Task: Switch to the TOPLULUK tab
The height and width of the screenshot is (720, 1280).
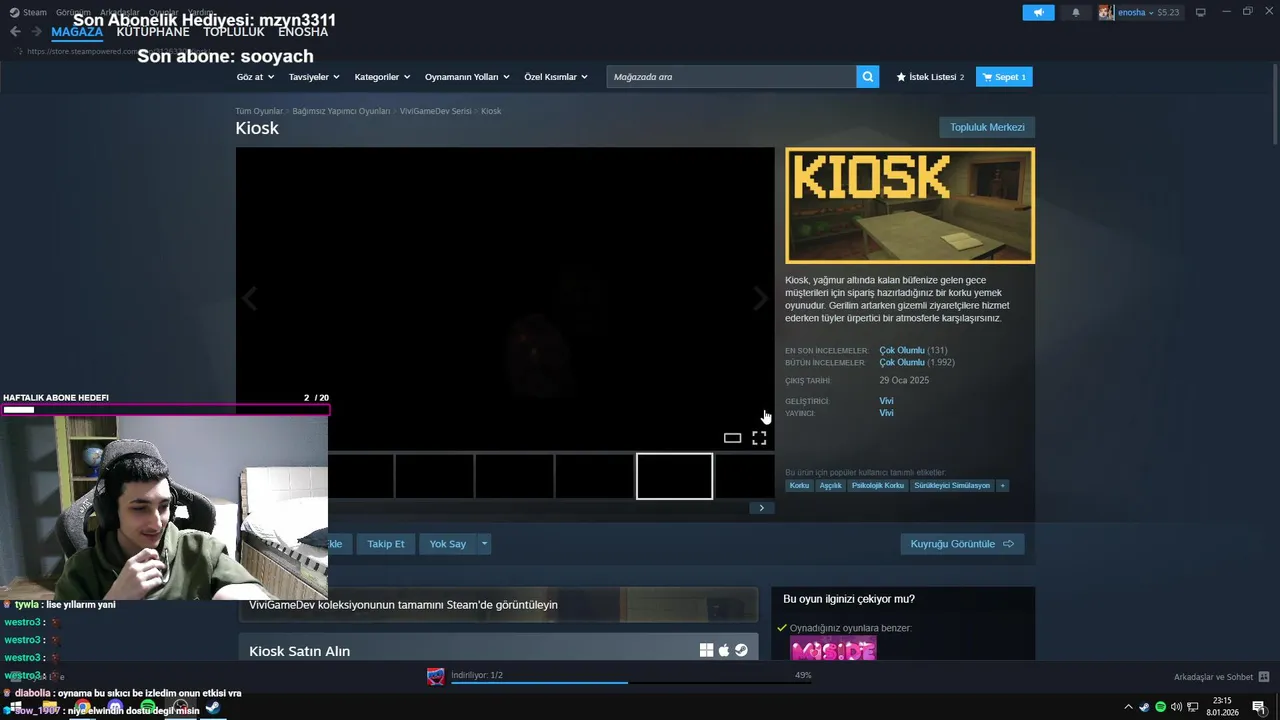Action: (234, 32)
